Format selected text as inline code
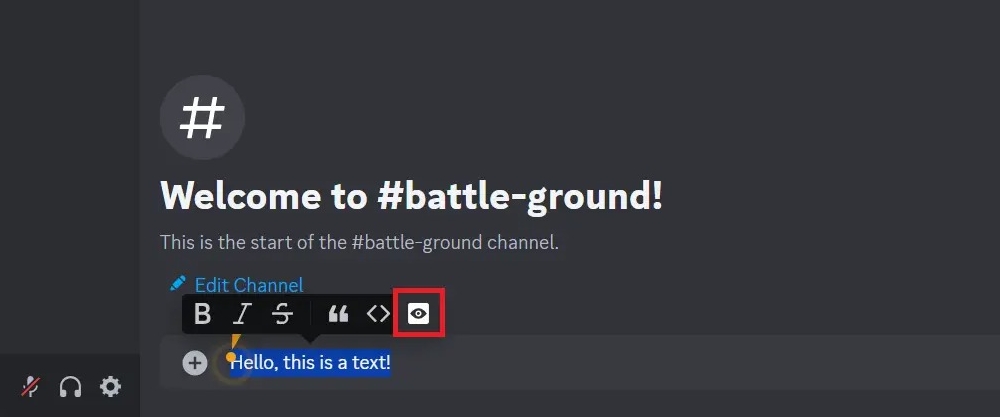The height and width of the screenshot is (417, 1000). coord(378,314)
